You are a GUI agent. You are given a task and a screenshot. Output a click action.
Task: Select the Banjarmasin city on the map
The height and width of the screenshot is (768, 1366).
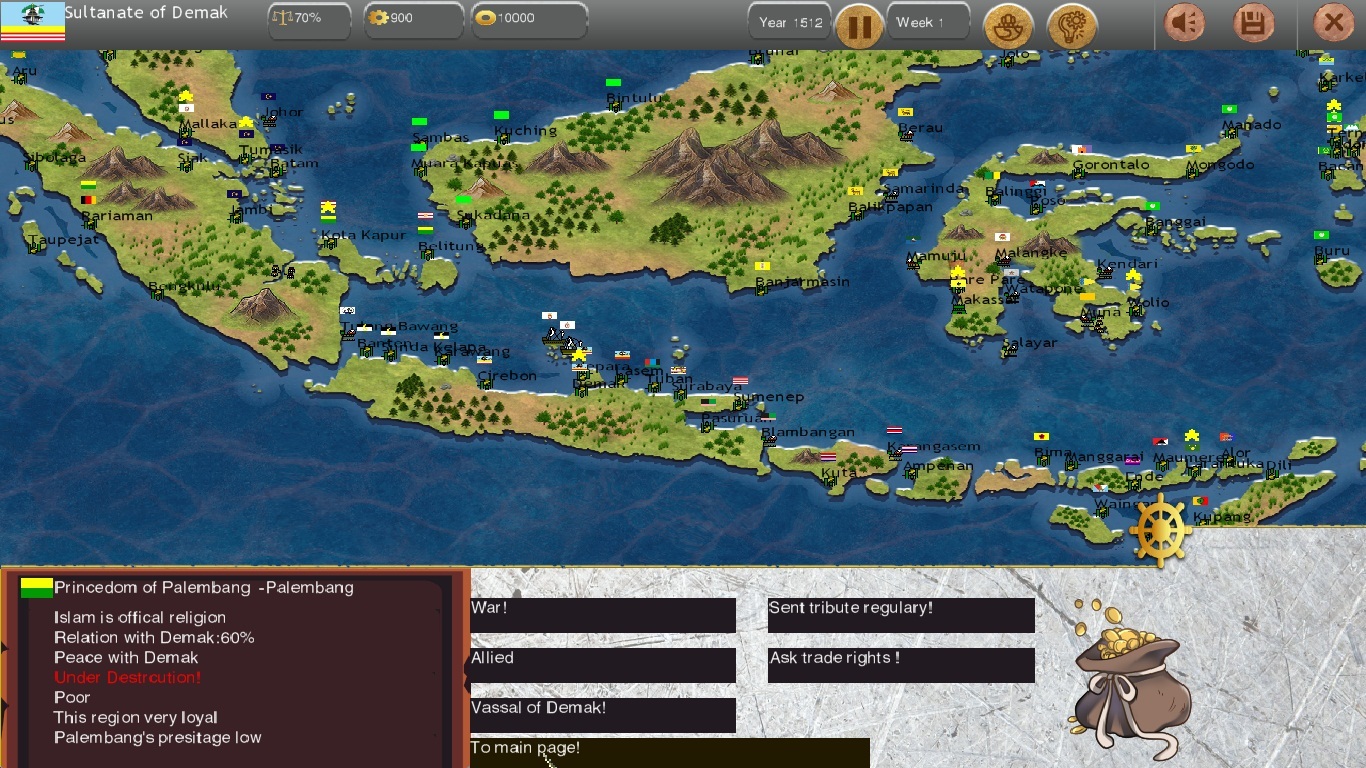(802, 282)
